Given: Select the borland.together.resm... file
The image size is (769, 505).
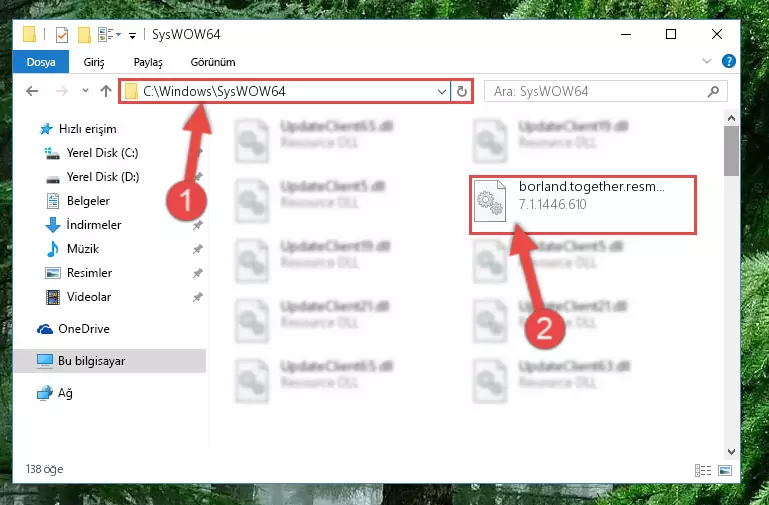Looking at the screenshot, I should point(583,204).
